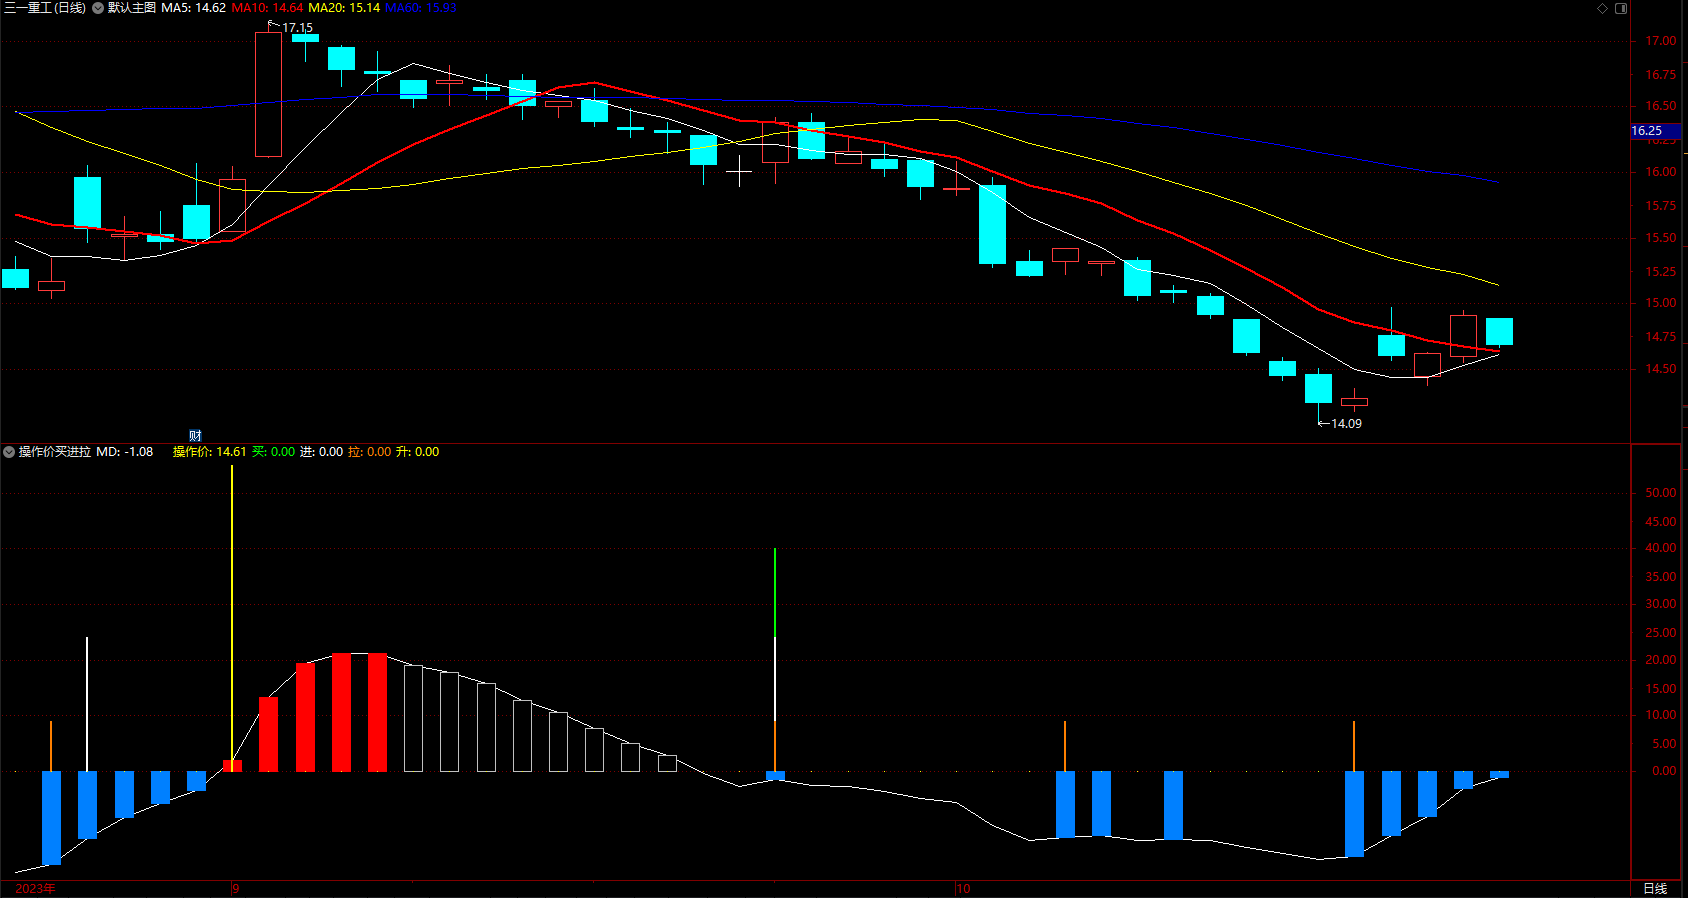Viewport: 1688px width, 898px height.
Task: Open dropdown arrow beside 默认主图
Action: pyautogui.click(x=98, y=8)
